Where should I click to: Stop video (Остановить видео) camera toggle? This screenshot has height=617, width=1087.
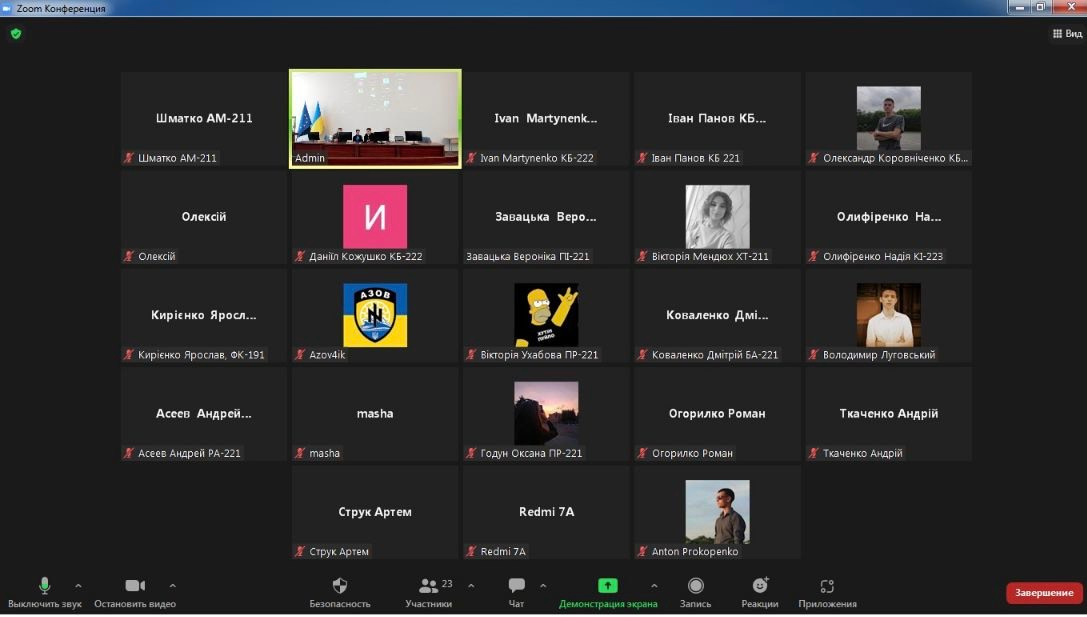135,587
